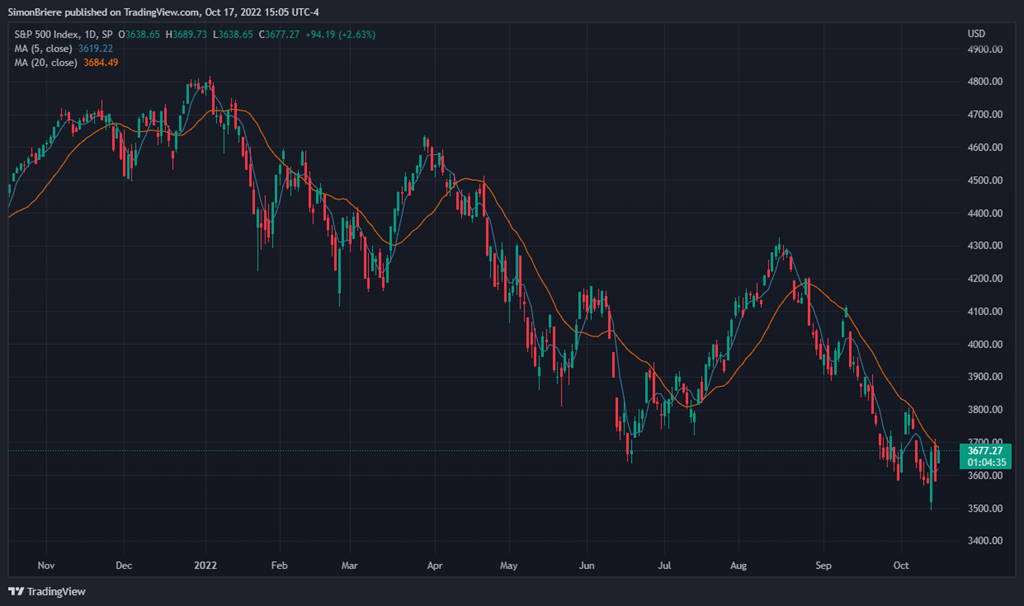Click the orange MA 20 value 3684.49
1024x606 pixels.
click(x=102, y=61)
